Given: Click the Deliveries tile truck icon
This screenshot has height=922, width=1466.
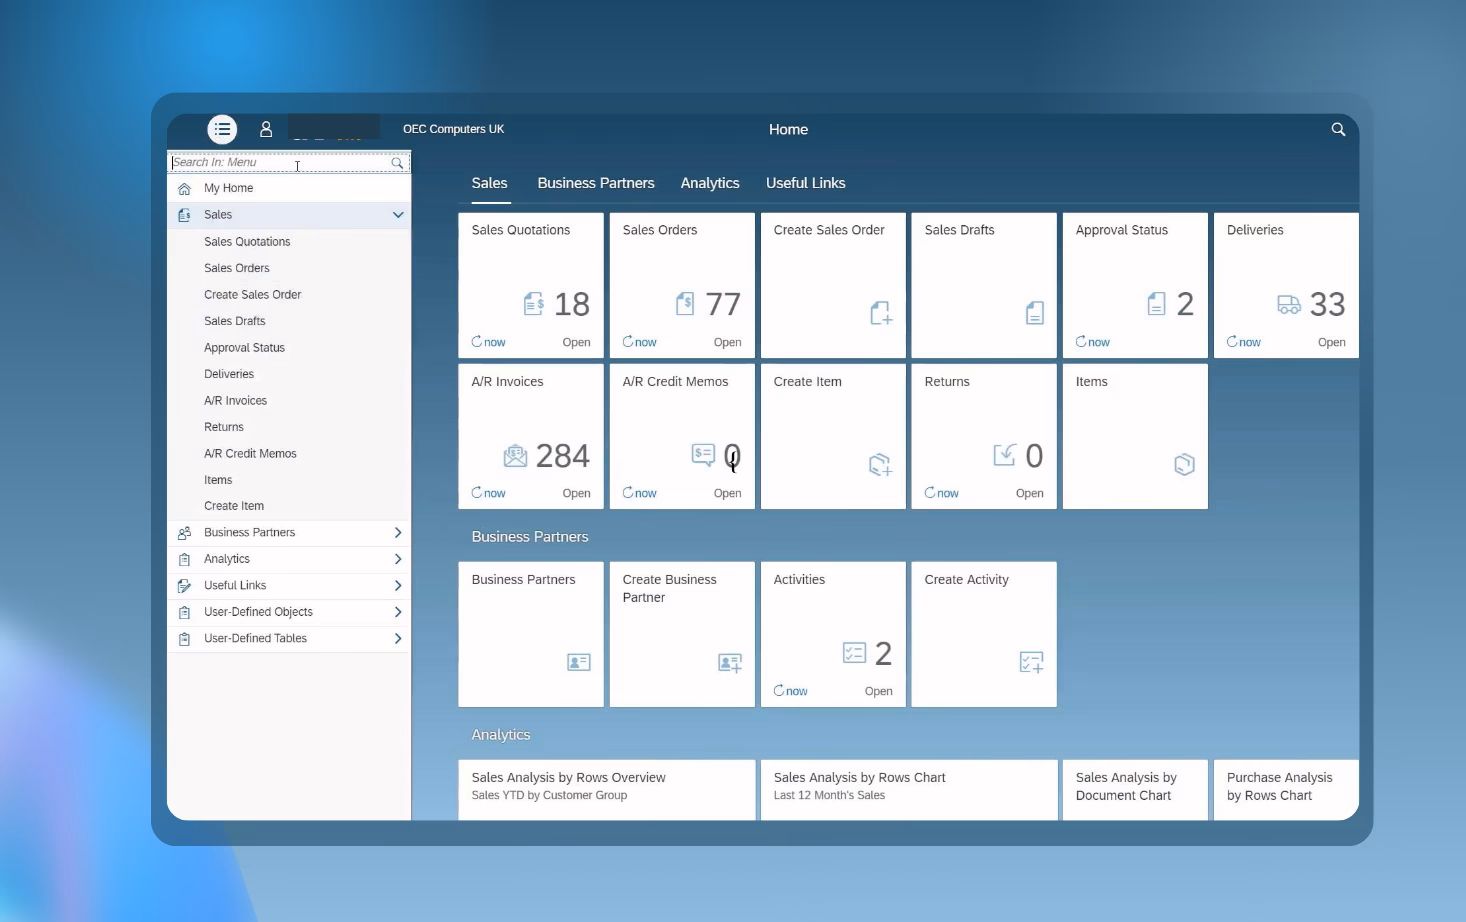Looking at the screenshot, I should 1289,304.
